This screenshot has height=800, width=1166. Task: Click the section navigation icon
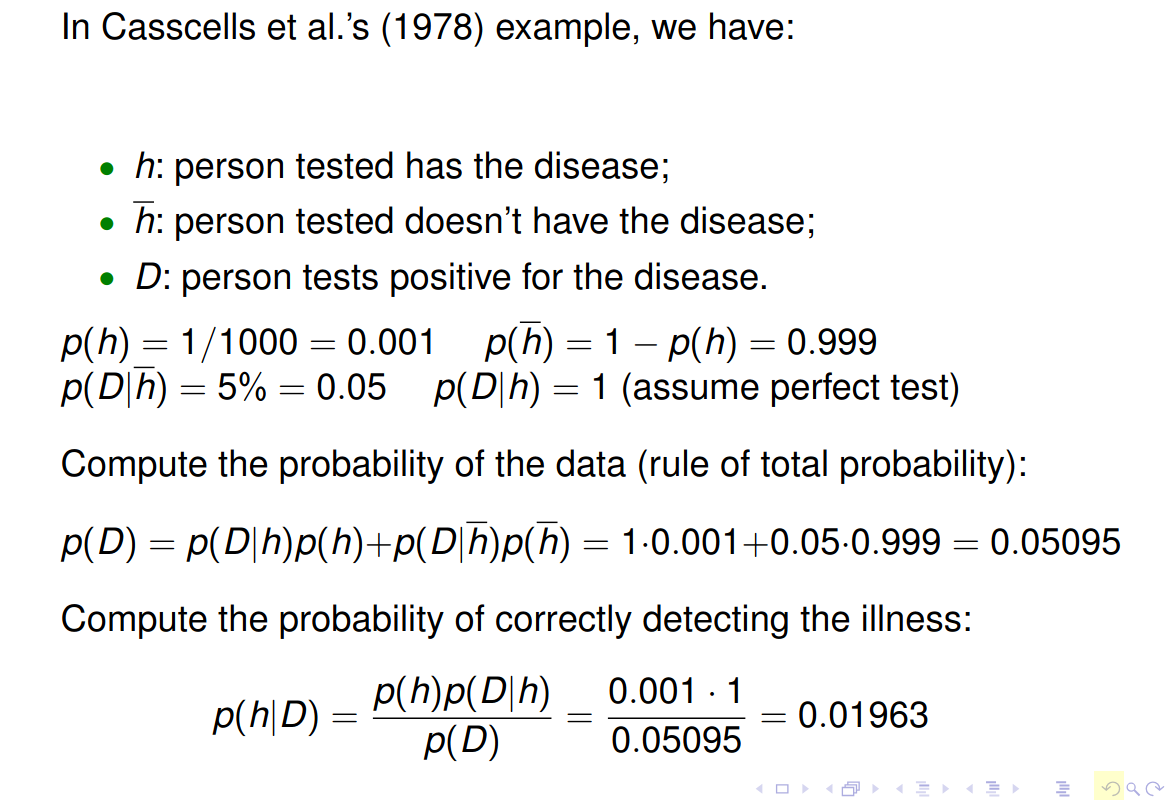993,788
